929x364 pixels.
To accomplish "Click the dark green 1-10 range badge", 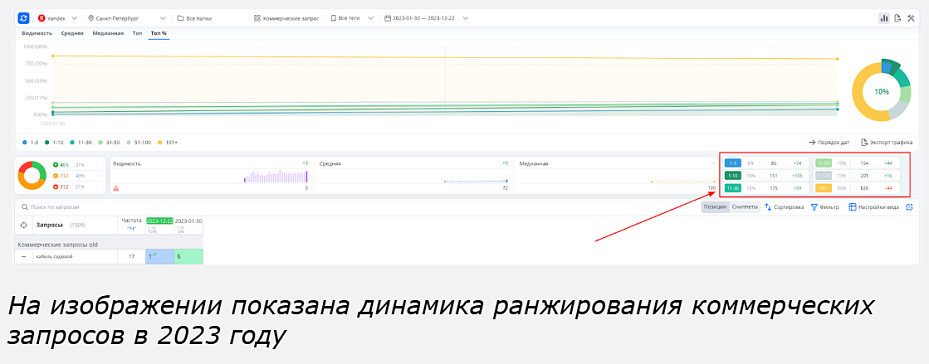I will (x=732, y=175).
